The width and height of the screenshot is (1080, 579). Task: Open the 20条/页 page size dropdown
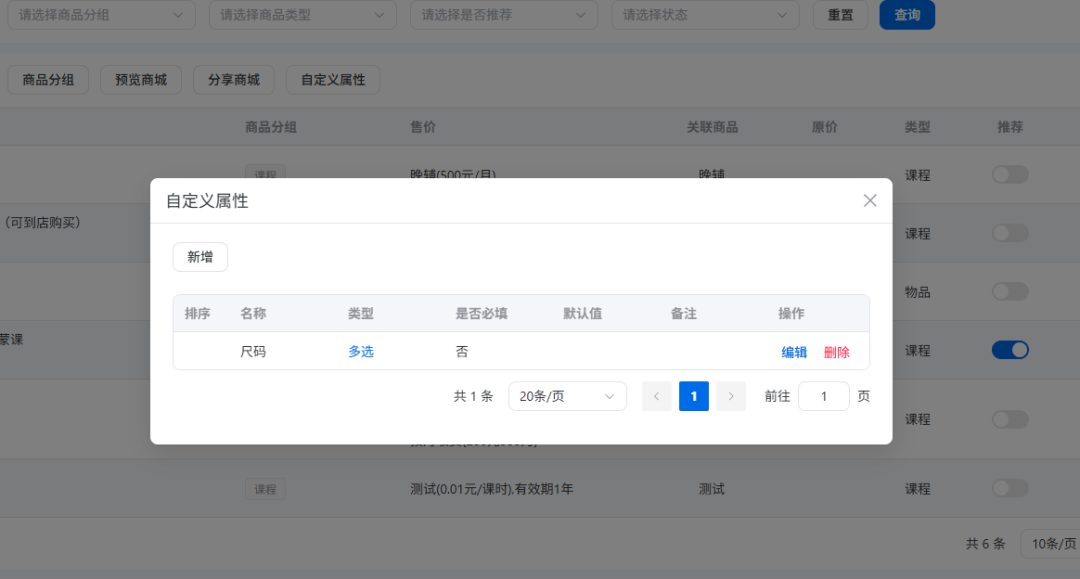tap(567, 396)
